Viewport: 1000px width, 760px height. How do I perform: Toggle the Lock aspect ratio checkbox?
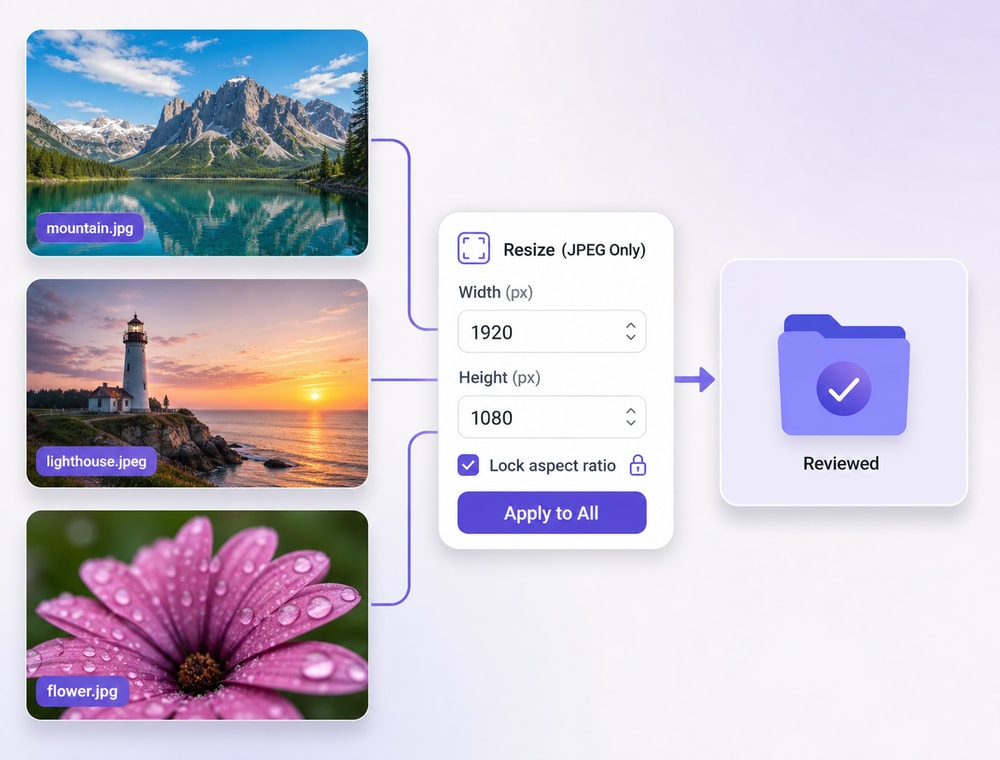click(468, 465)
